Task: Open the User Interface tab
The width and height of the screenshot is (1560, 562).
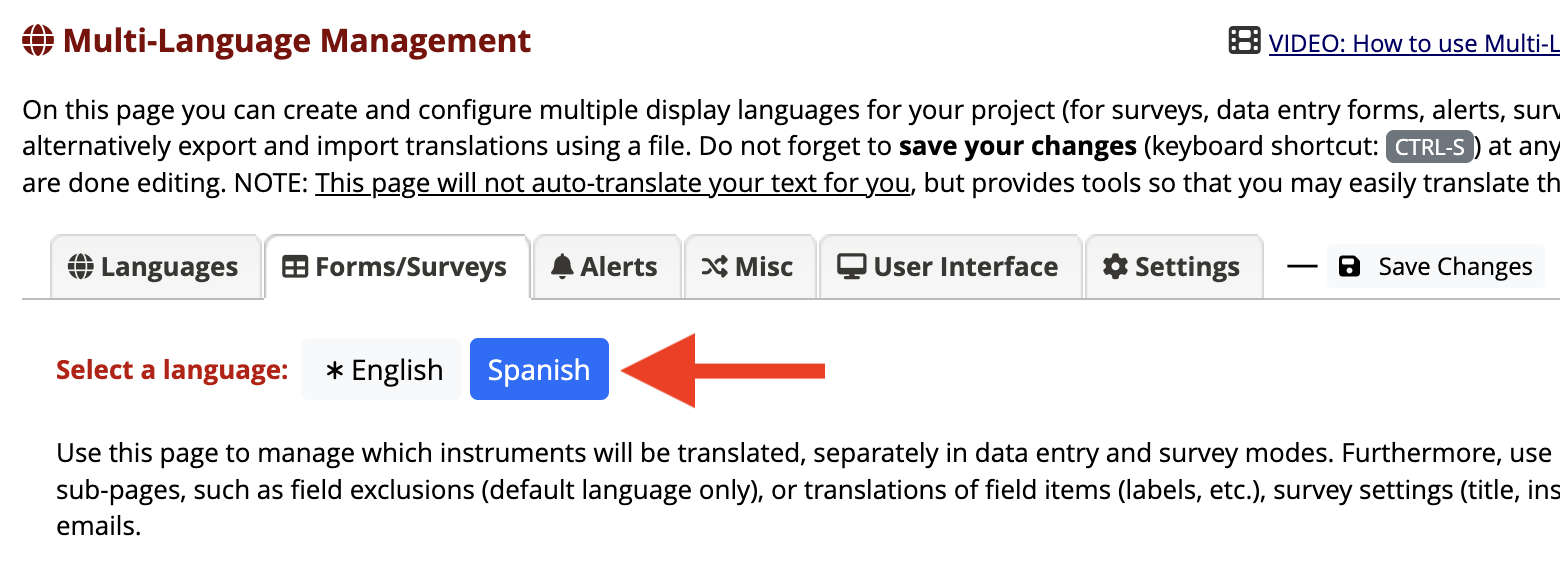Action: (x=950, y=267)
